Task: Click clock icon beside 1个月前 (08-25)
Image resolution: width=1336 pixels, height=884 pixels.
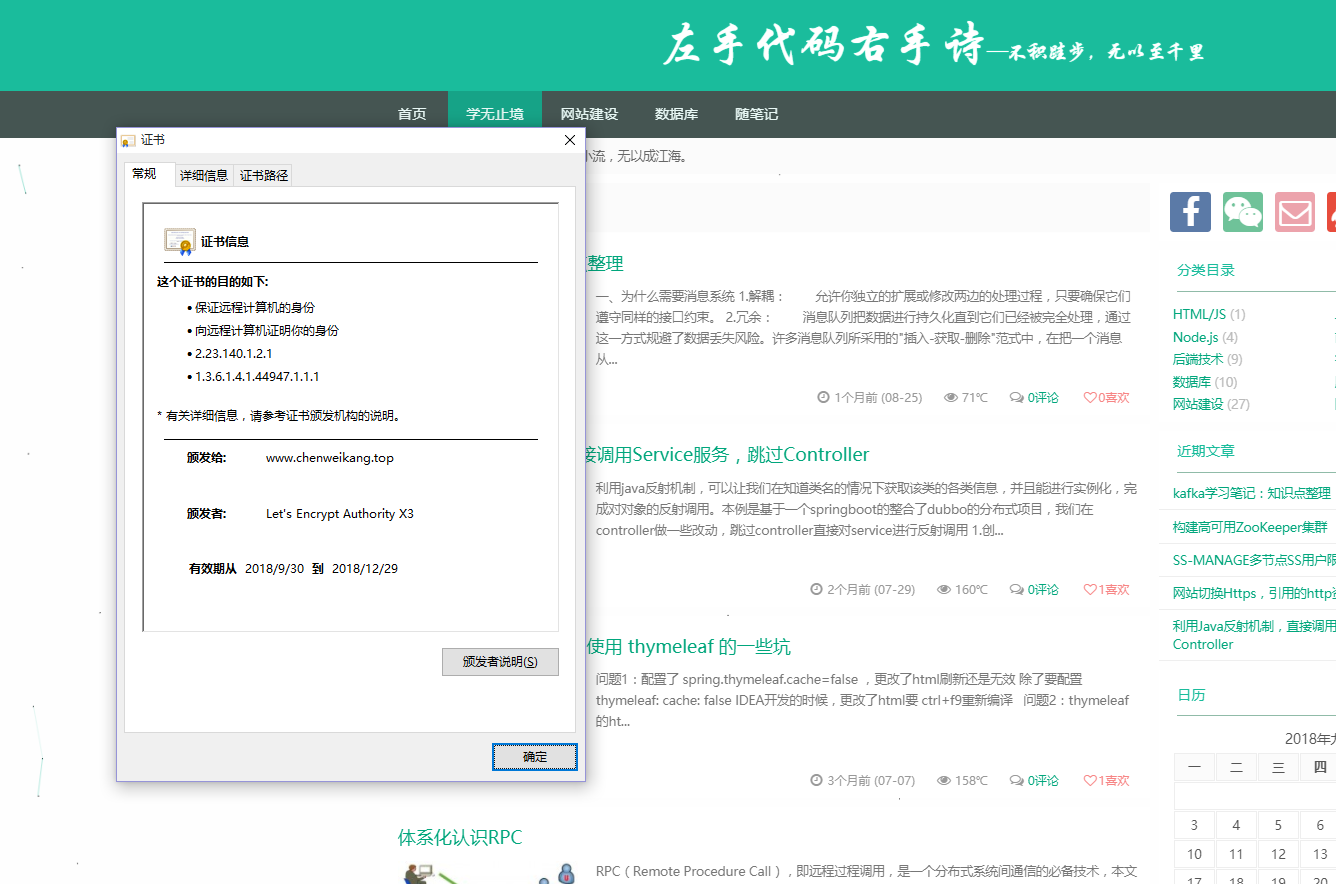Action: [824, 398]
